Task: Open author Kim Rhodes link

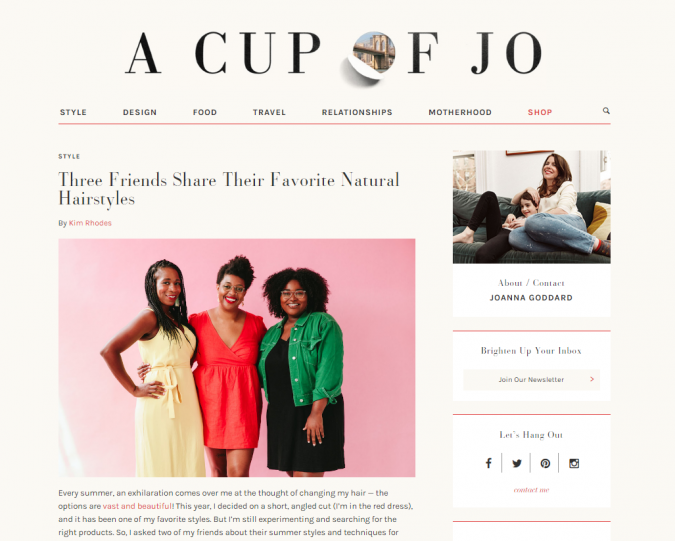Action: pyautogui.click(x=90, y=223)
